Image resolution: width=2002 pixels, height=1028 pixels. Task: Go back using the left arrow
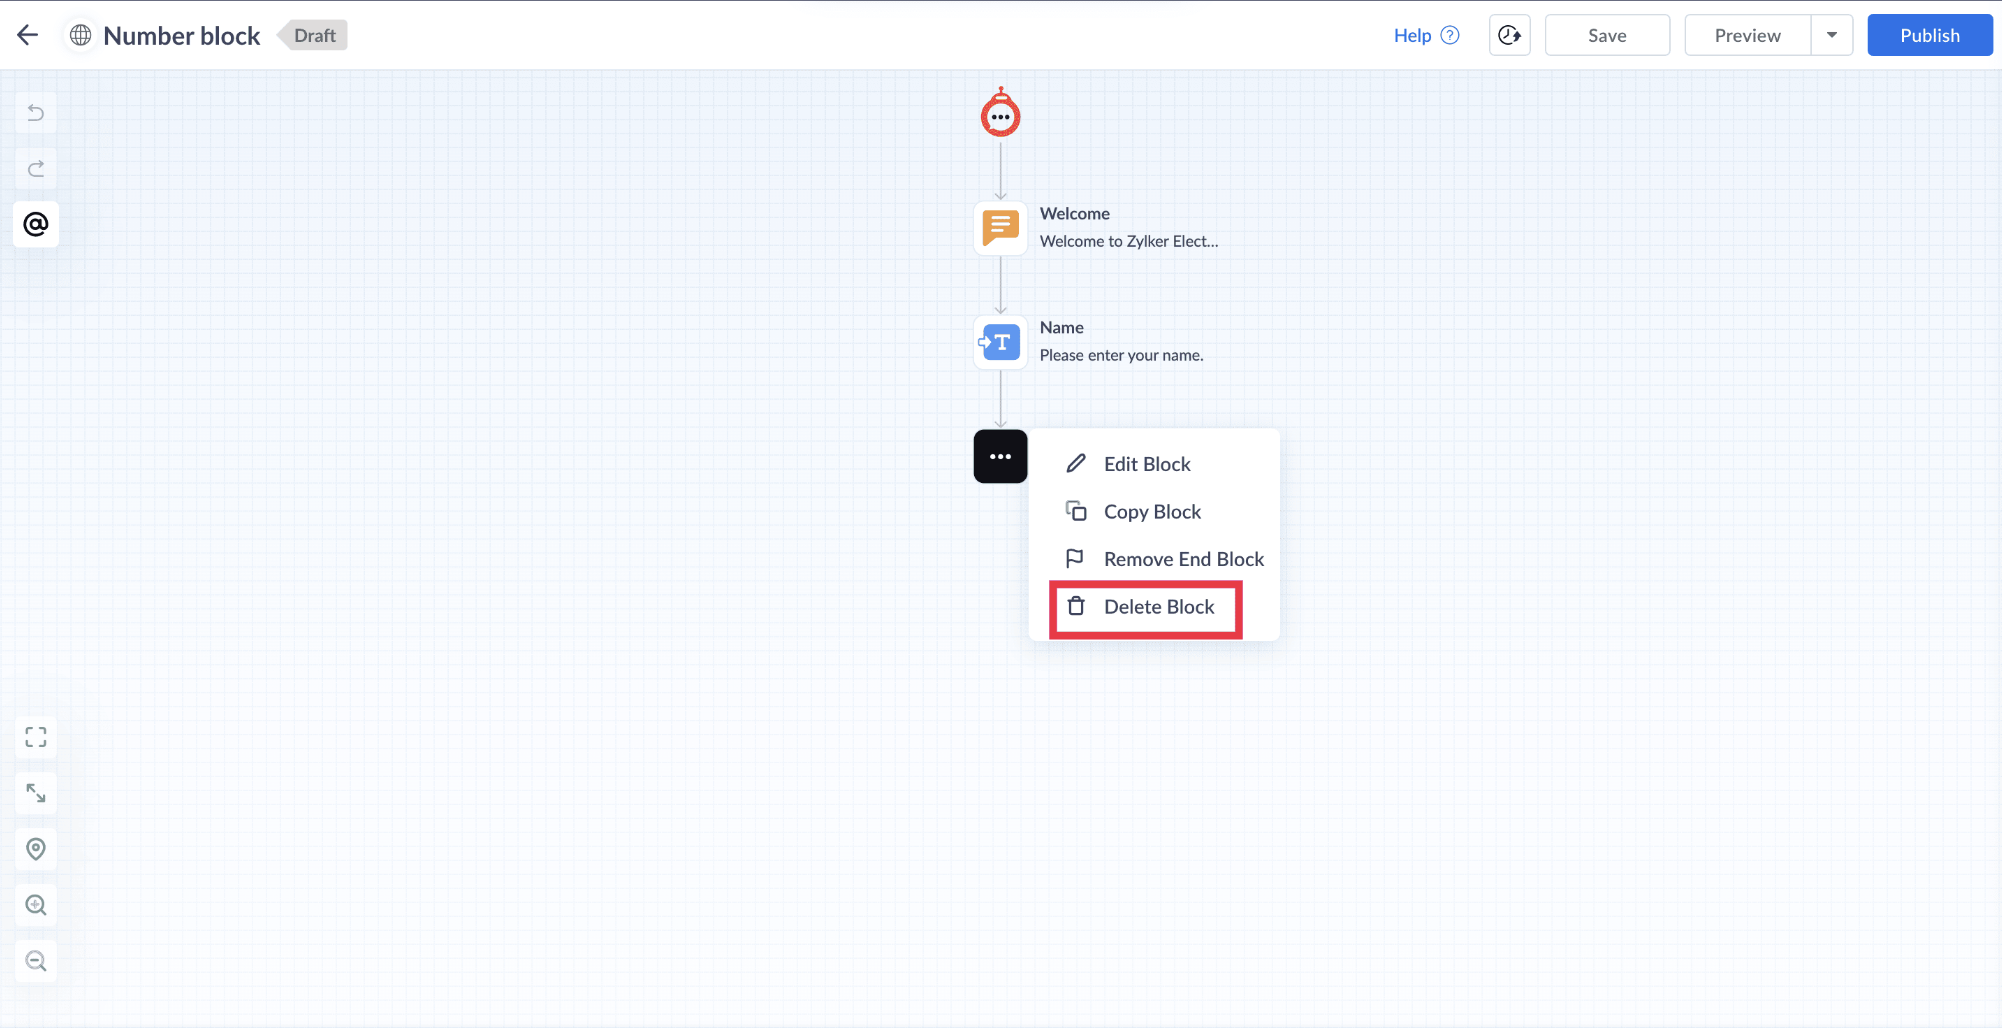coord(27,35)
